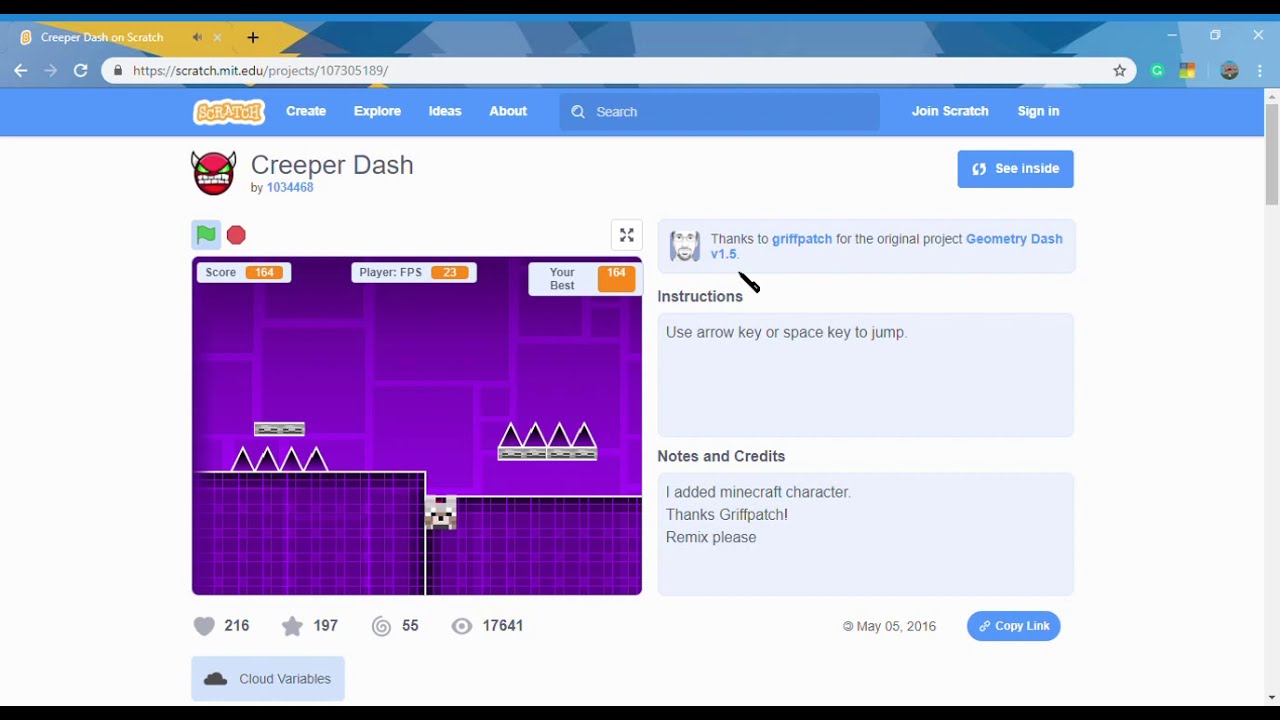Reload the page
The width and height of the screenshot is (1280, 720).
[81, 71]
